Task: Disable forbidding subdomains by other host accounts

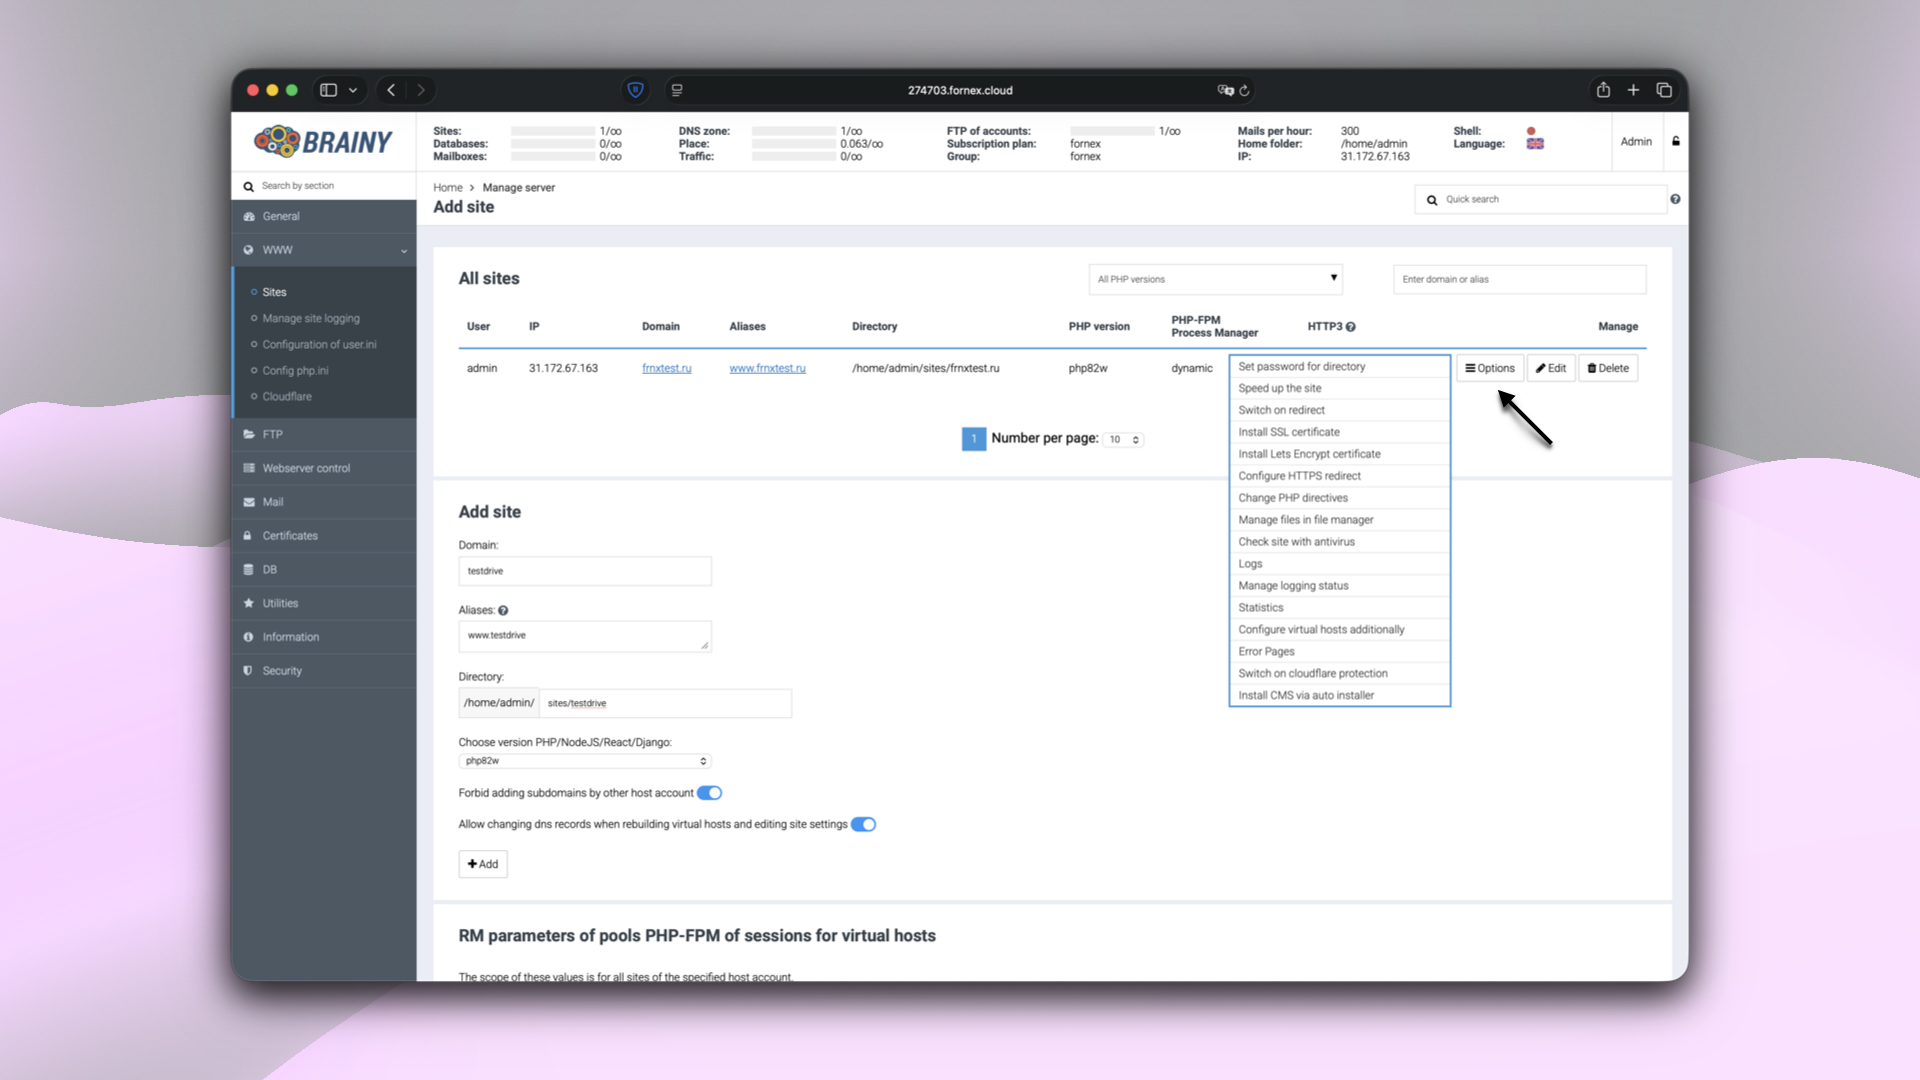Action: tap(709, 792)
